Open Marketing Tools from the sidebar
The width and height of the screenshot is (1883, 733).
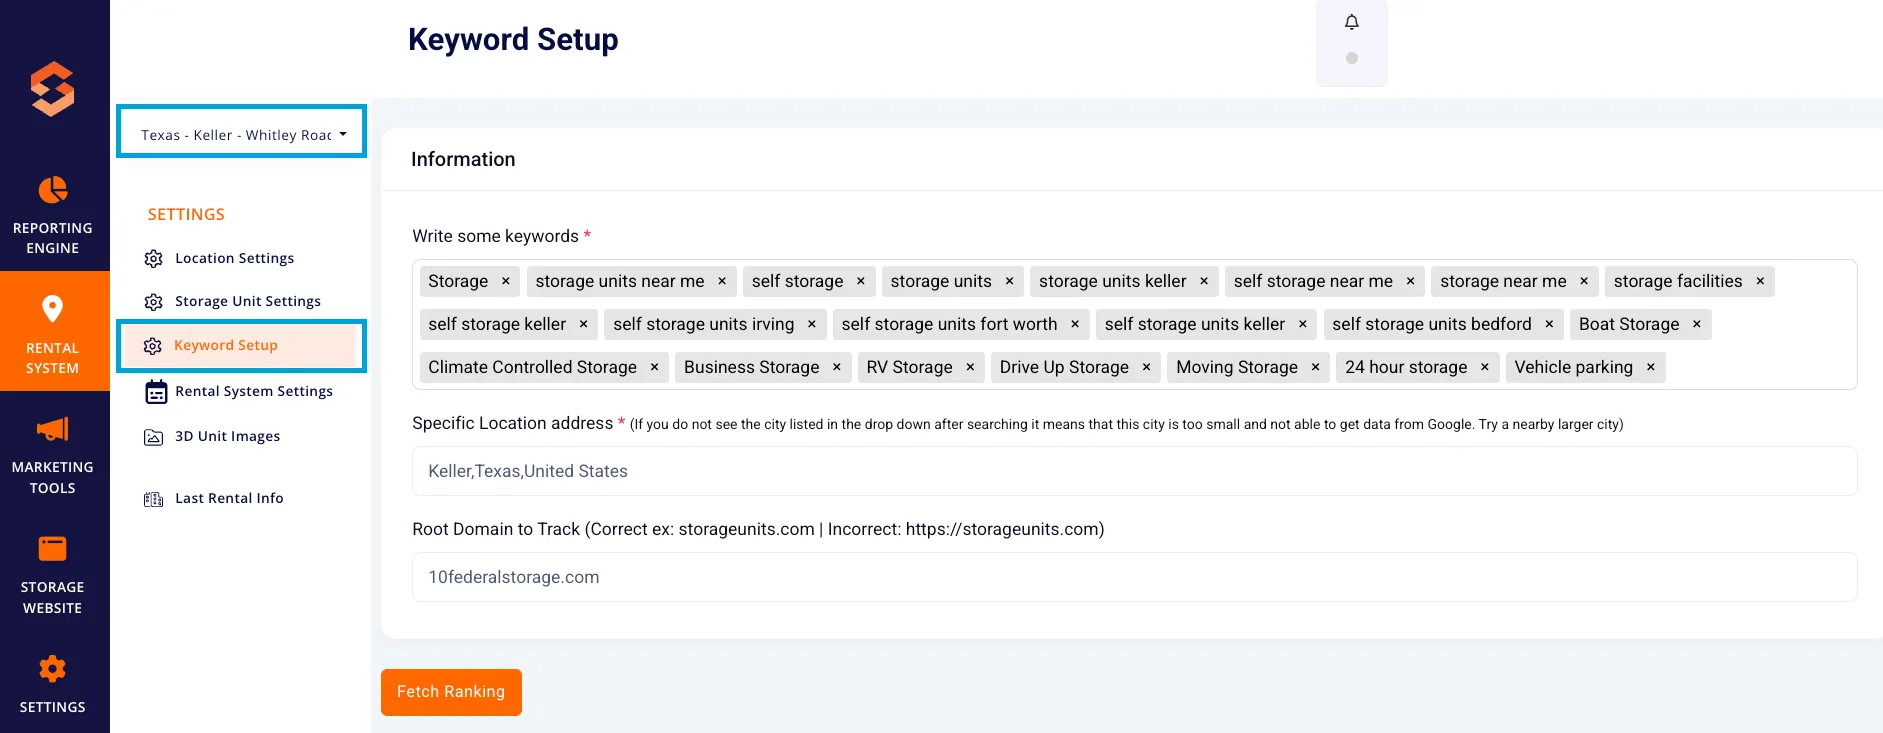(53, 455)
